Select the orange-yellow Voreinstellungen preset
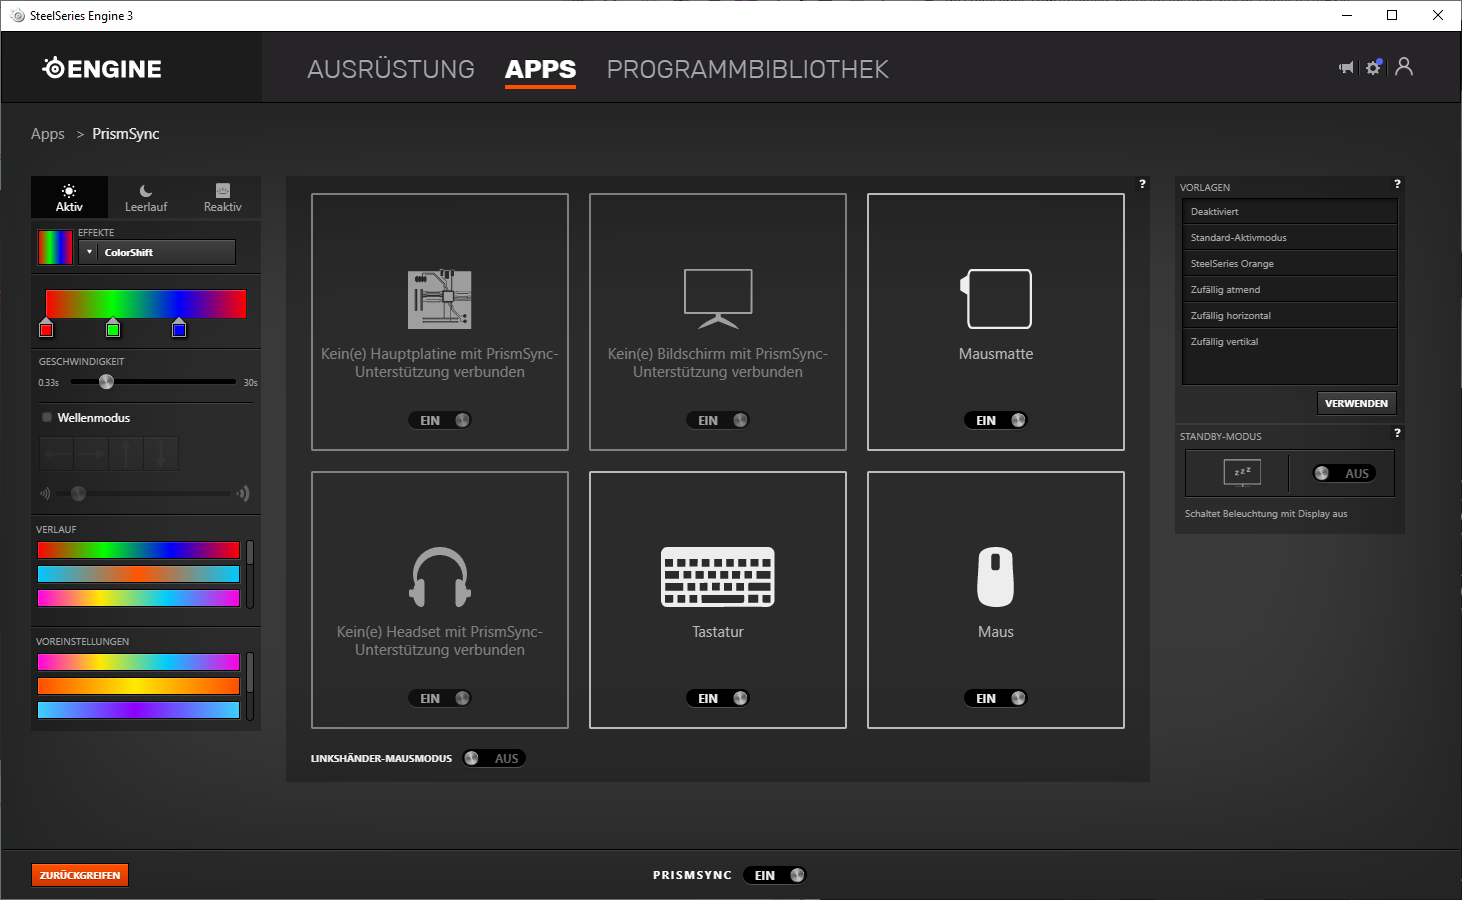Screen dimensions: 1462x900 (x=139, y=686)
